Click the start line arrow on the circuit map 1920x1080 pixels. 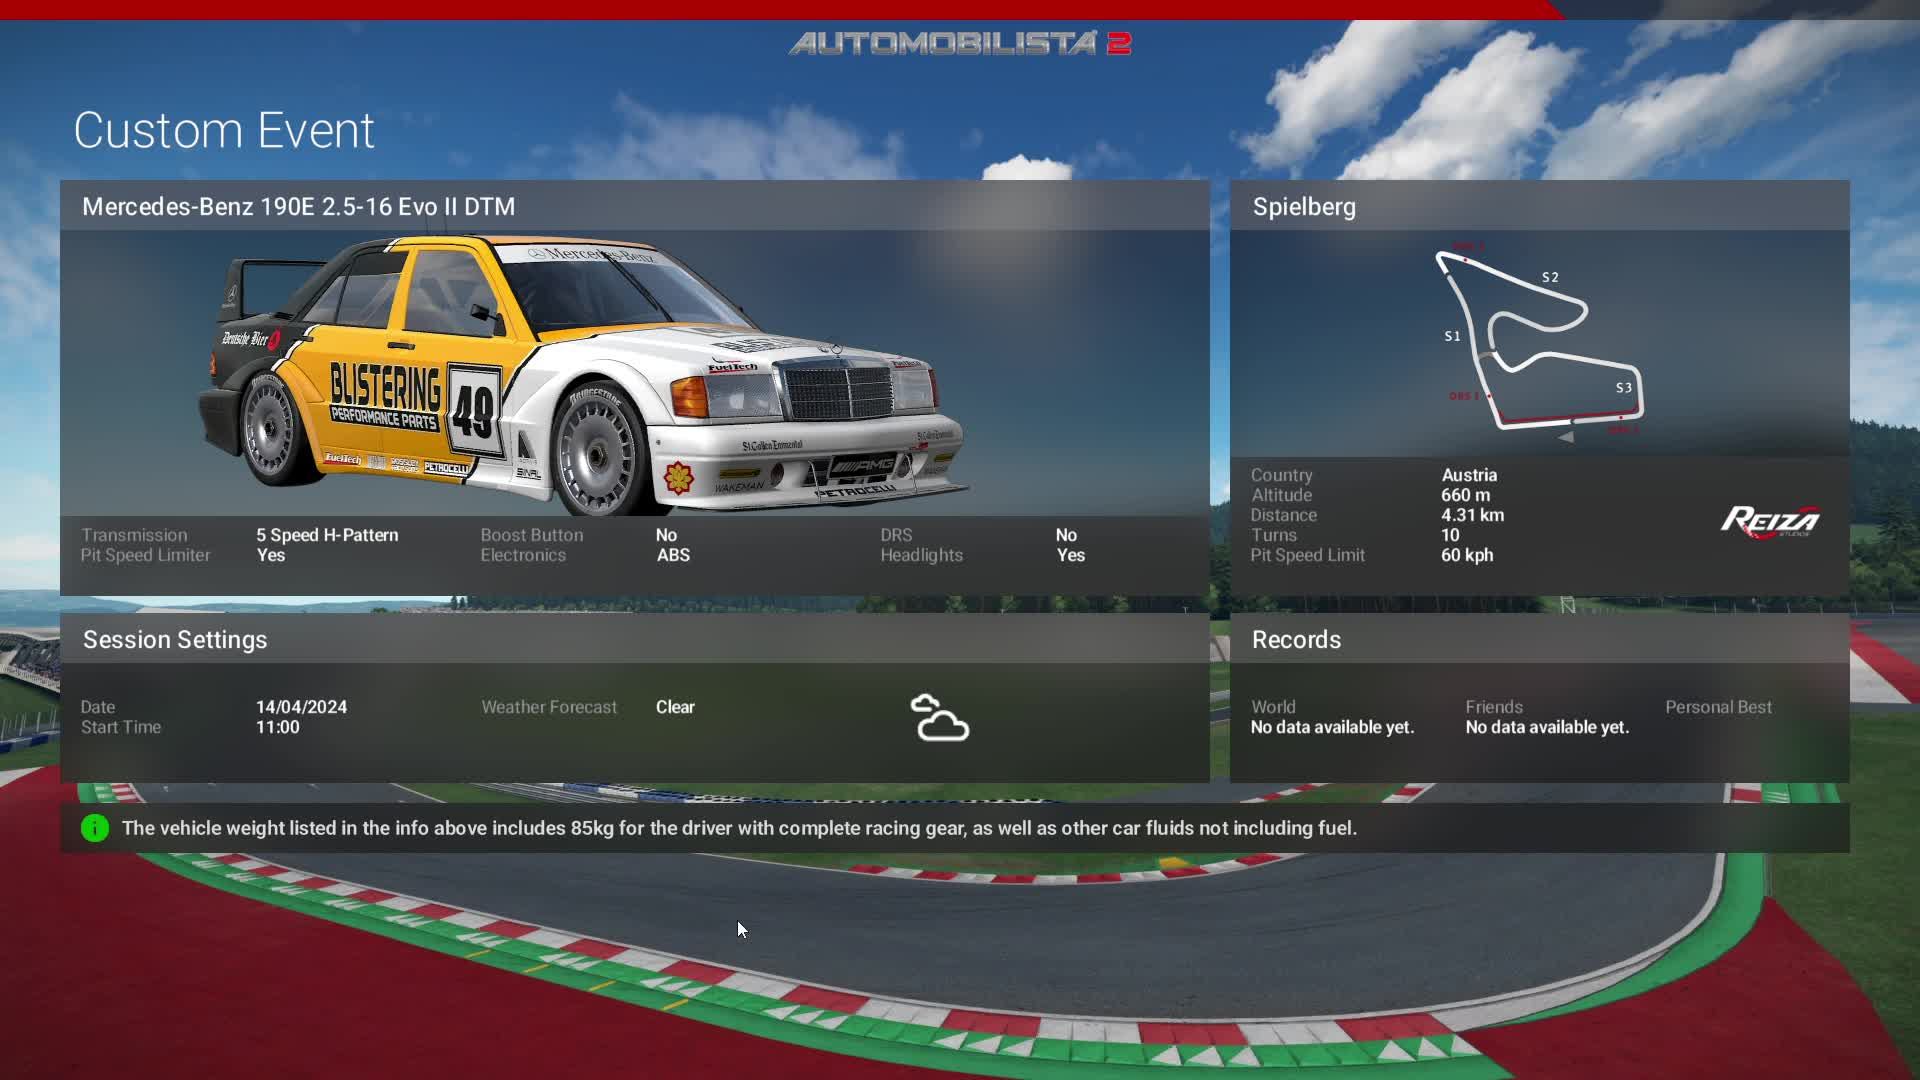click(1565, 437)
